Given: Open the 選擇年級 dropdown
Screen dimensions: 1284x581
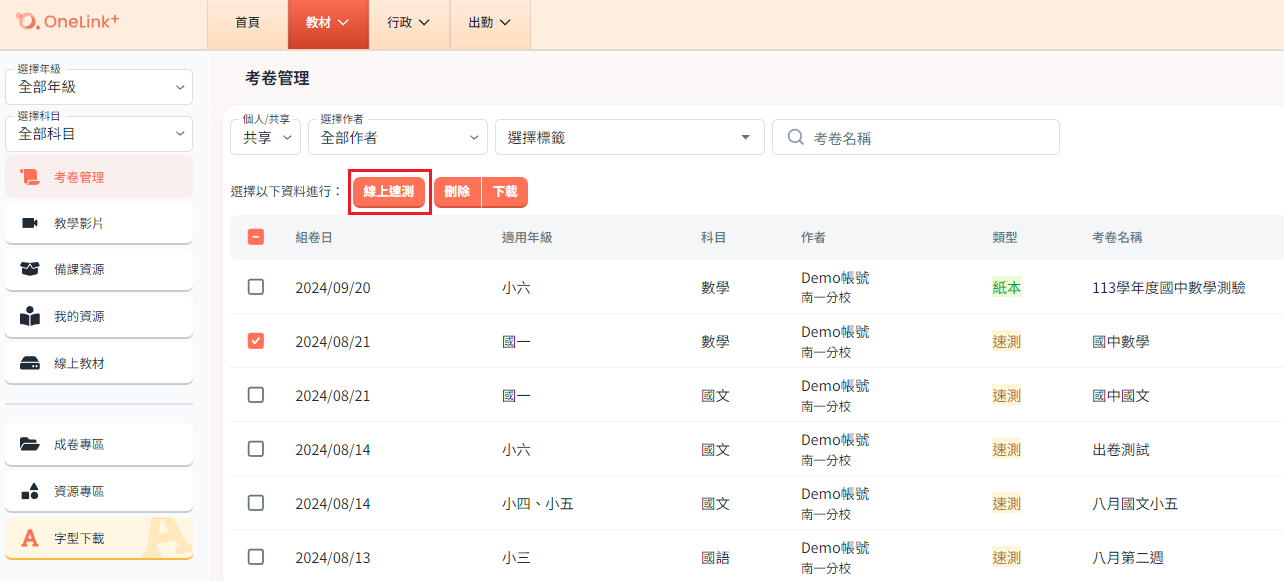Looking at the screenshot, I should click(99, 86).
